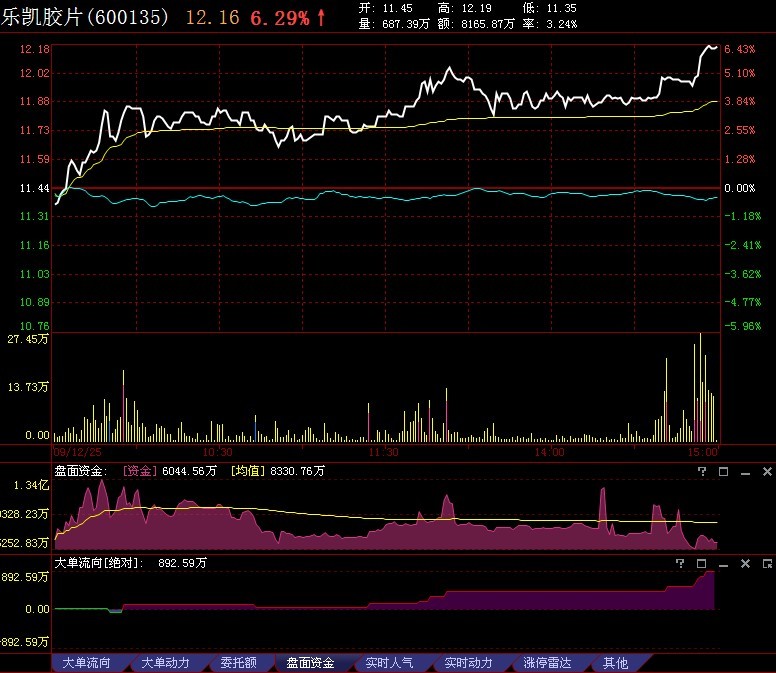Click the 27.45万 volume axis label
Screen dimensions: 776x673
28,339
